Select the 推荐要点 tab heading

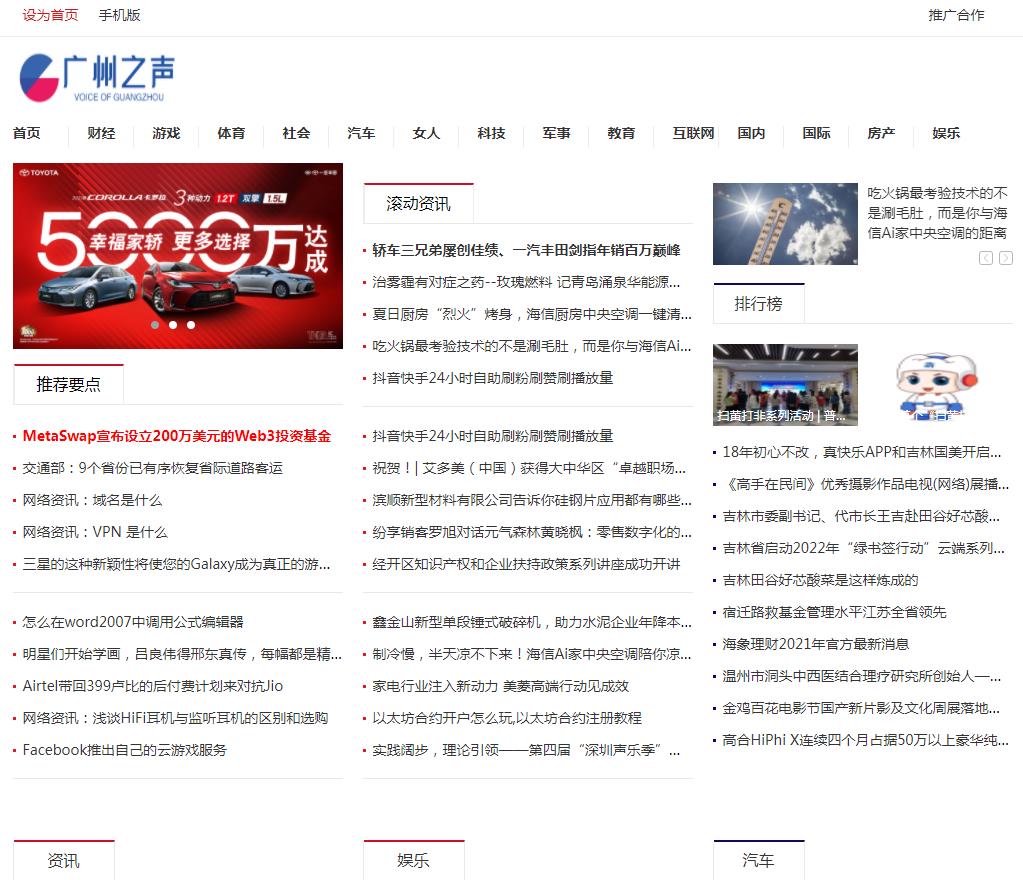69,385
